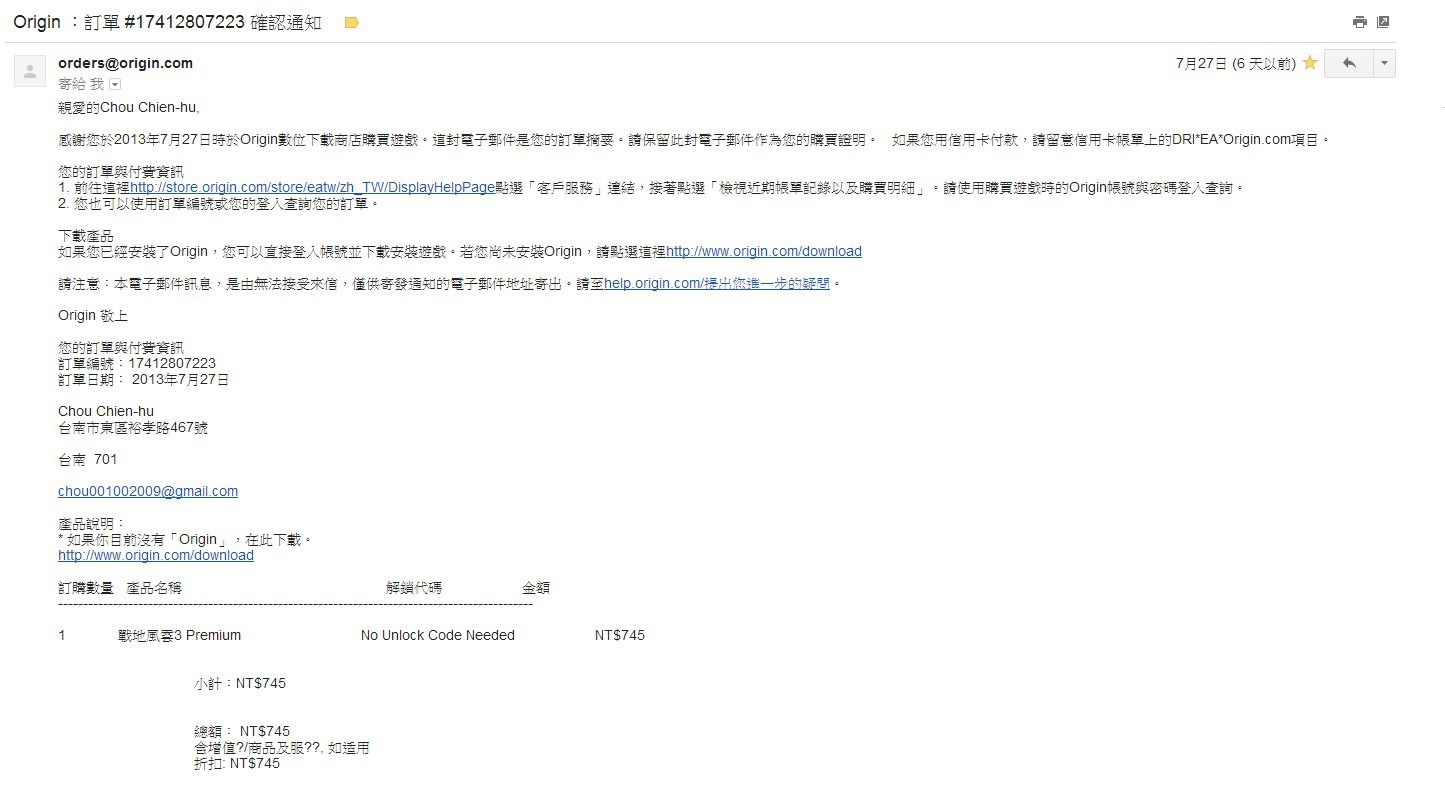Click the chou001002009@gmail.com email link
The height and width of the screenshot is (797, 1445).
(x=148, y=491)
